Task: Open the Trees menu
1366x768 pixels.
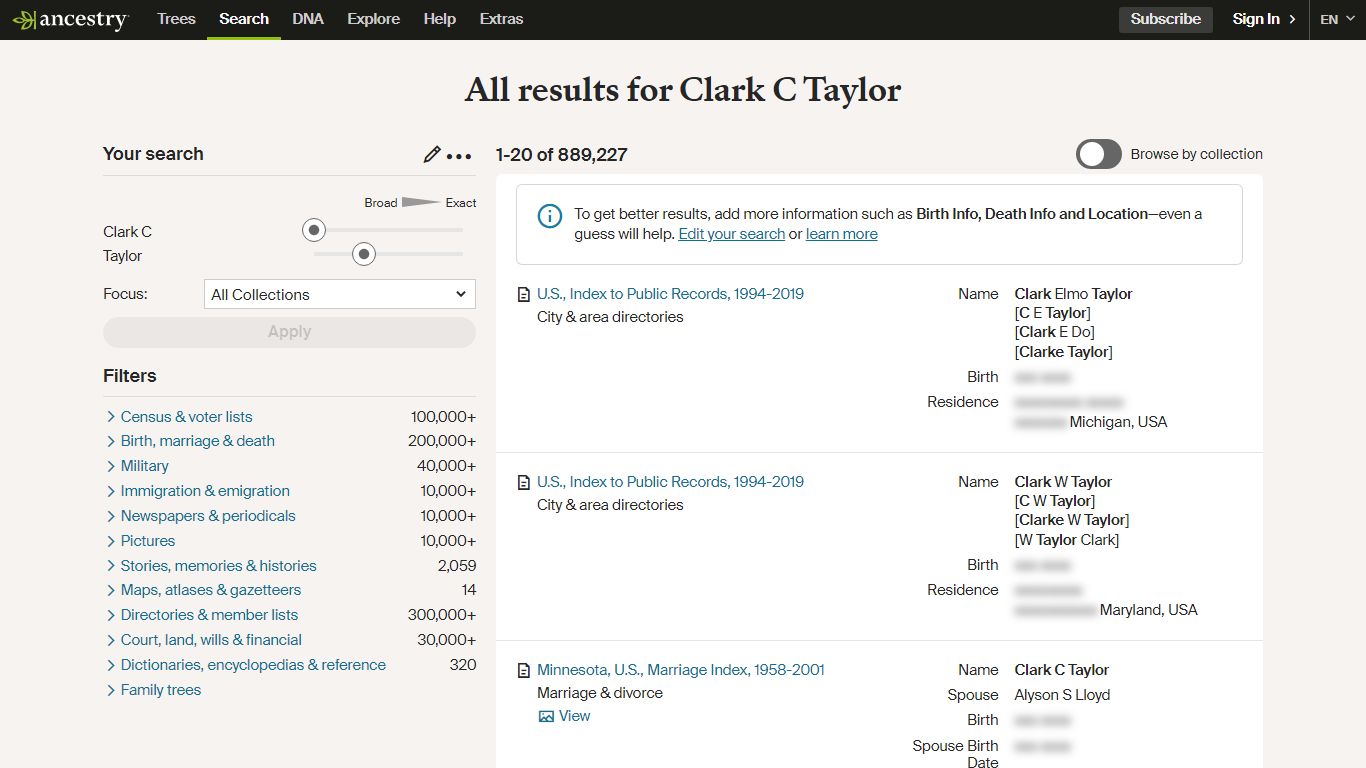Action: (176, 19)
